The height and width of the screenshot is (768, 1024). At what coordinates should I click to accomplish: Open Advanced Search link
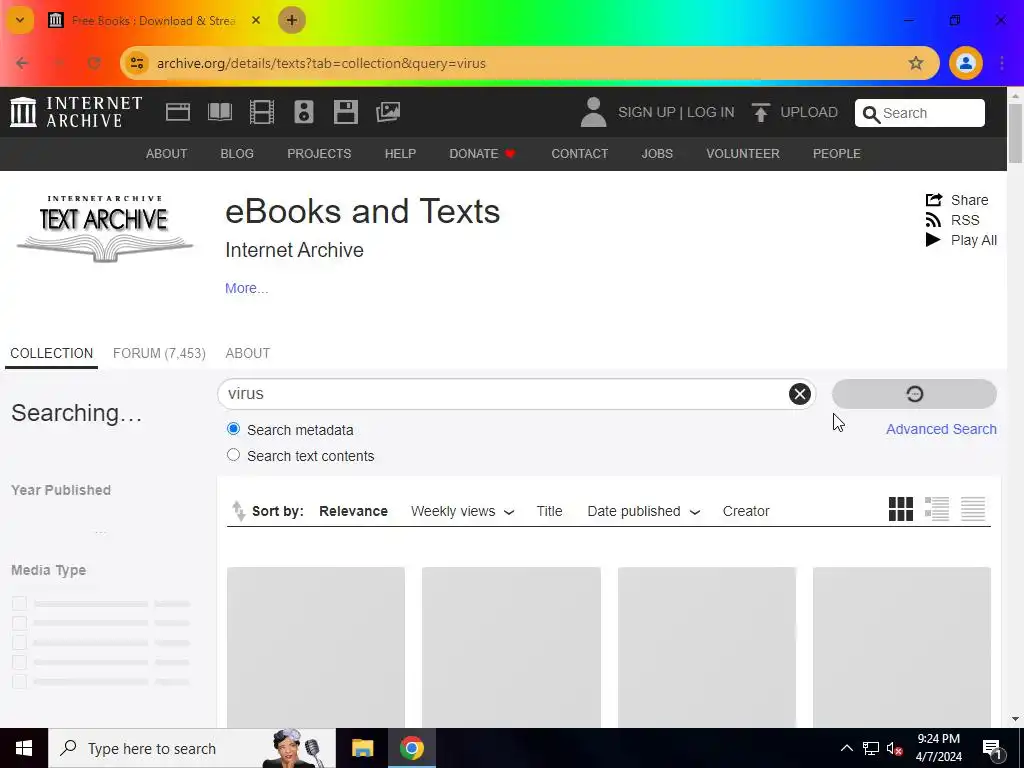(941, 429)
